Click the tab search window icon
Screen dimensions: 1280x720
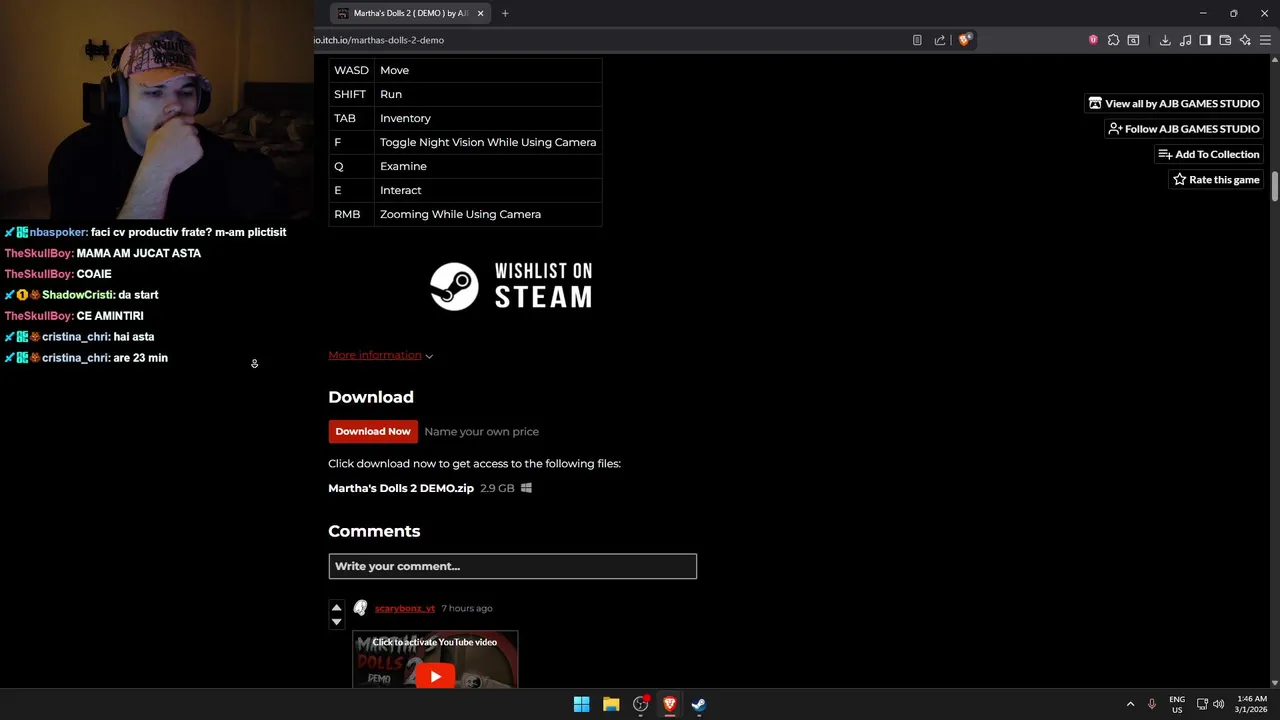coord(1133,40)
